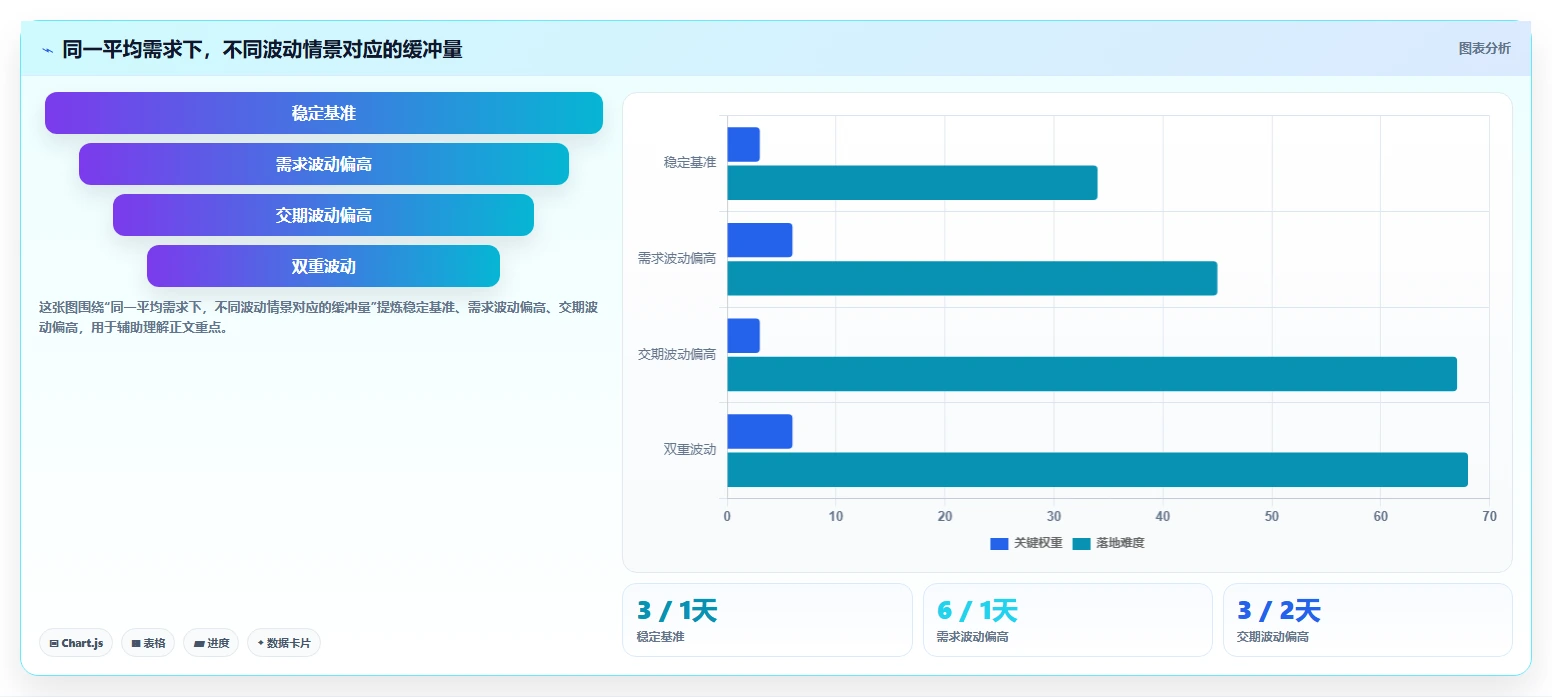
Task: Click the lightning icon beside the title
Action: [x=47, y=50]
